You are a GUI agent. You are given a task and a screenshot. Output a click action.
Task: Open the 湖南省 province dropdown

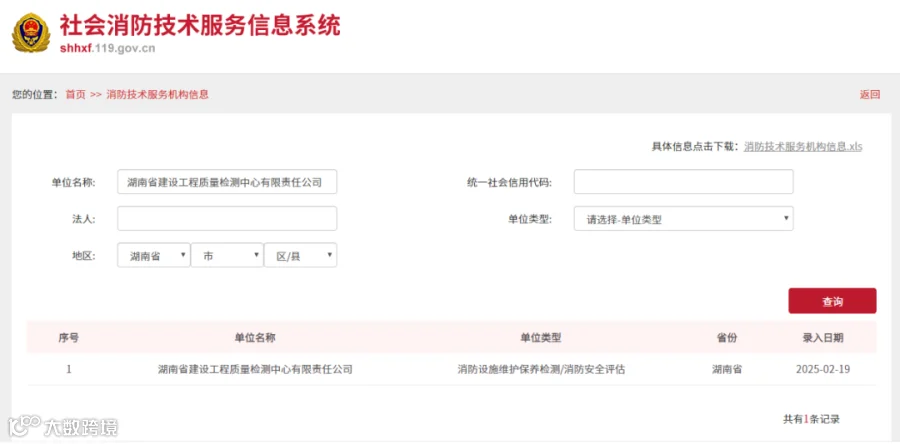tap(154, 255)
